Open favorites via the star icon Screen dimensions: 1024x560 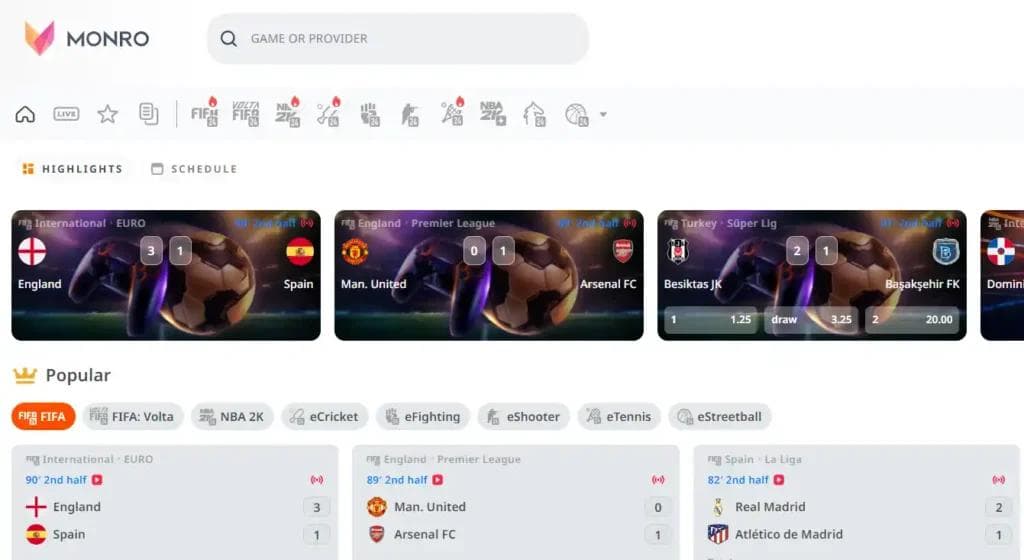pos(108,114)
